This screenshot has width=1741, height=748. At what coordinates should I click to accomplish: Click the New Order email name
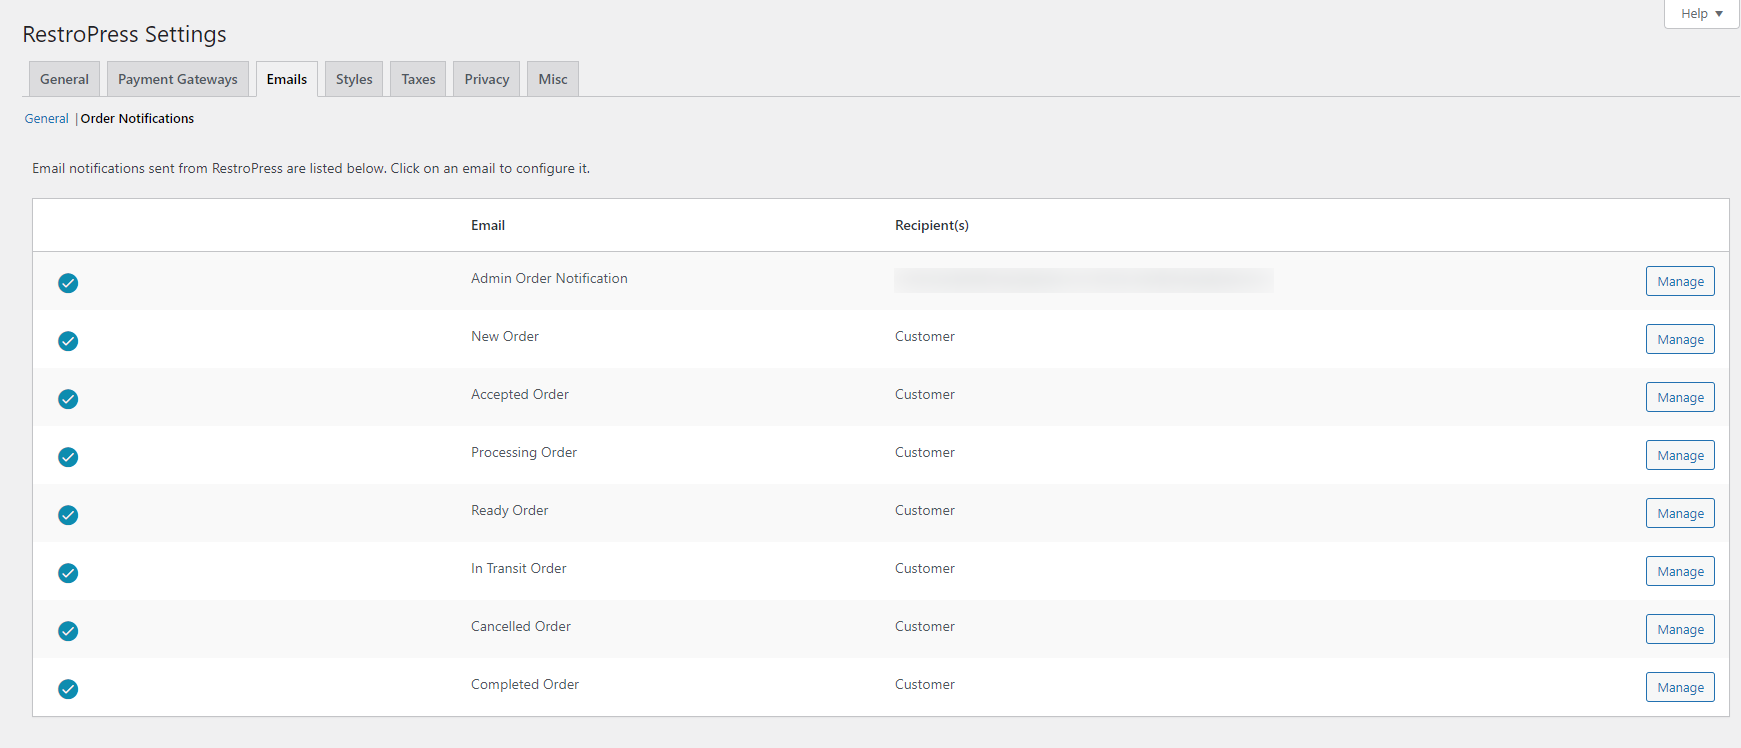(x=505, y=336)
